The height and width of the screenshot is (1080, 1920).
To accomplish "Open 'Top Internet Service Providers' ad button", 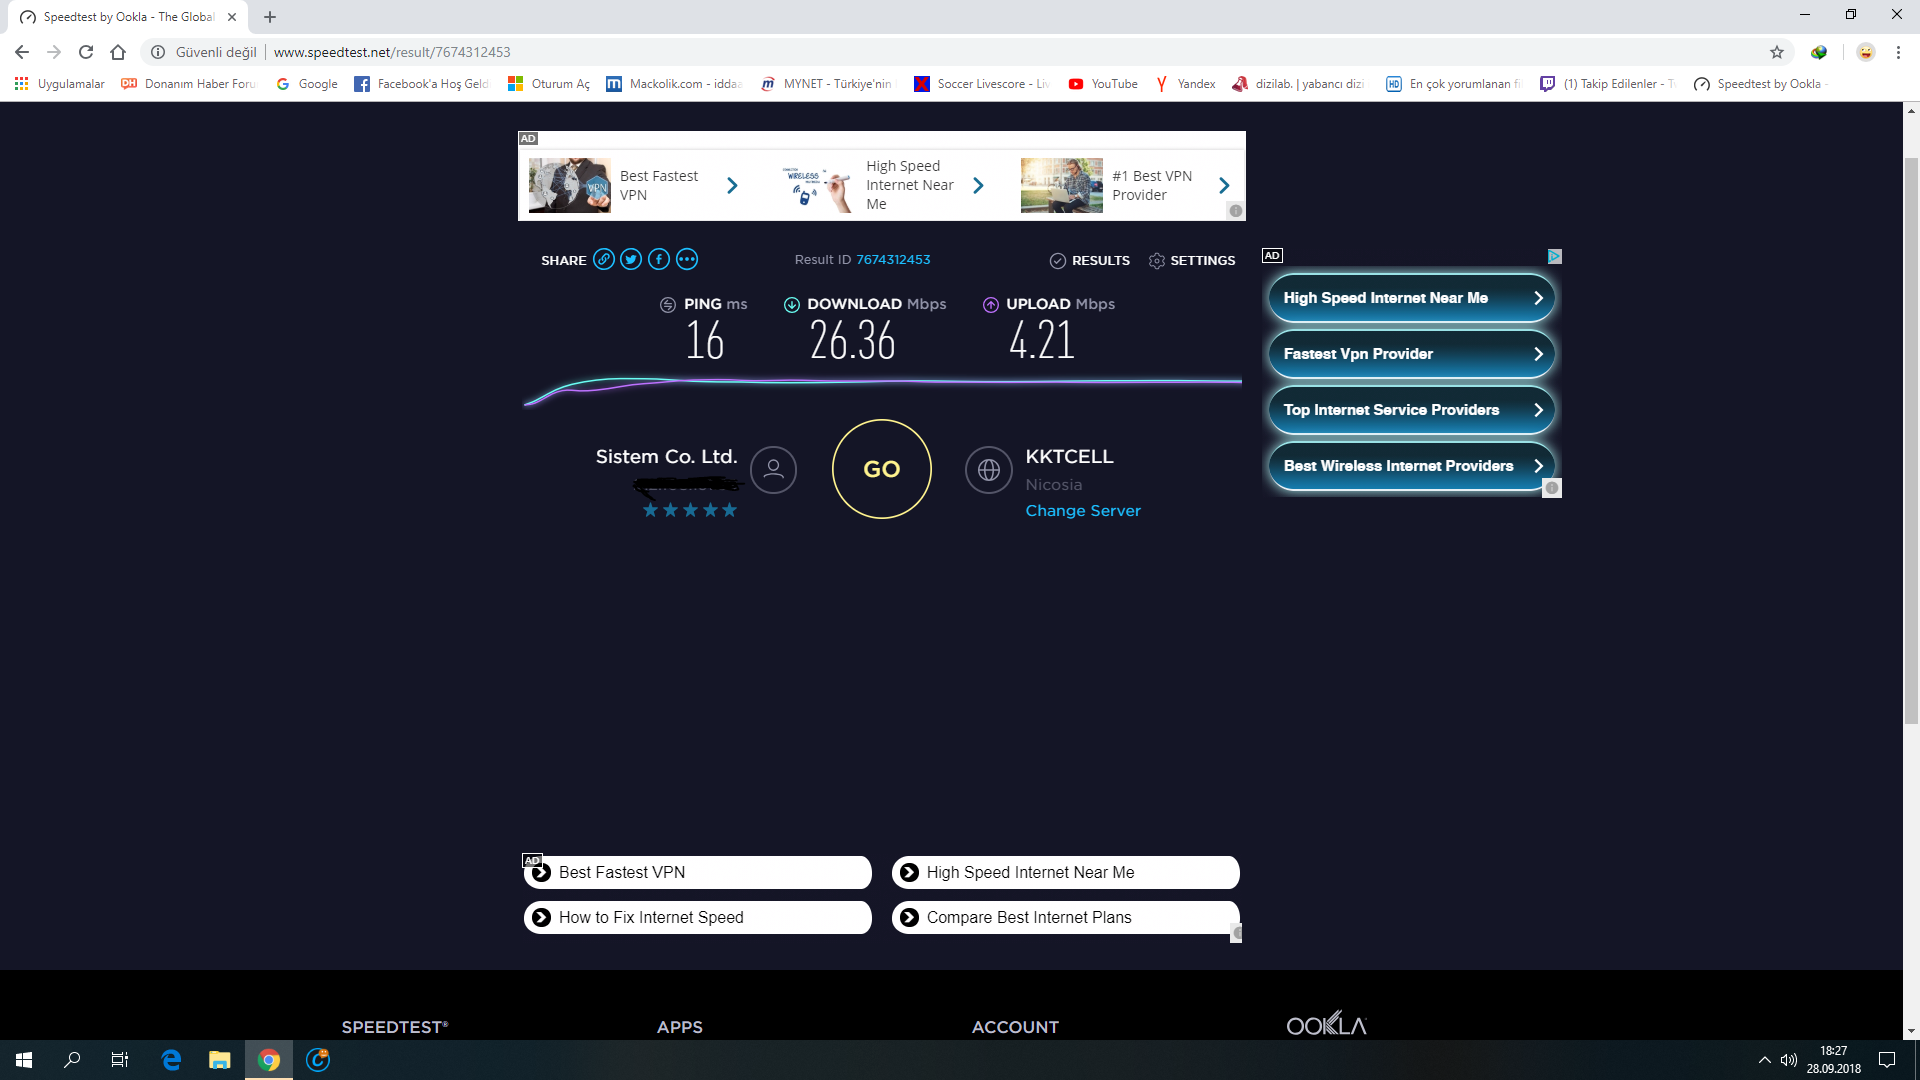I will [1411, 410].
